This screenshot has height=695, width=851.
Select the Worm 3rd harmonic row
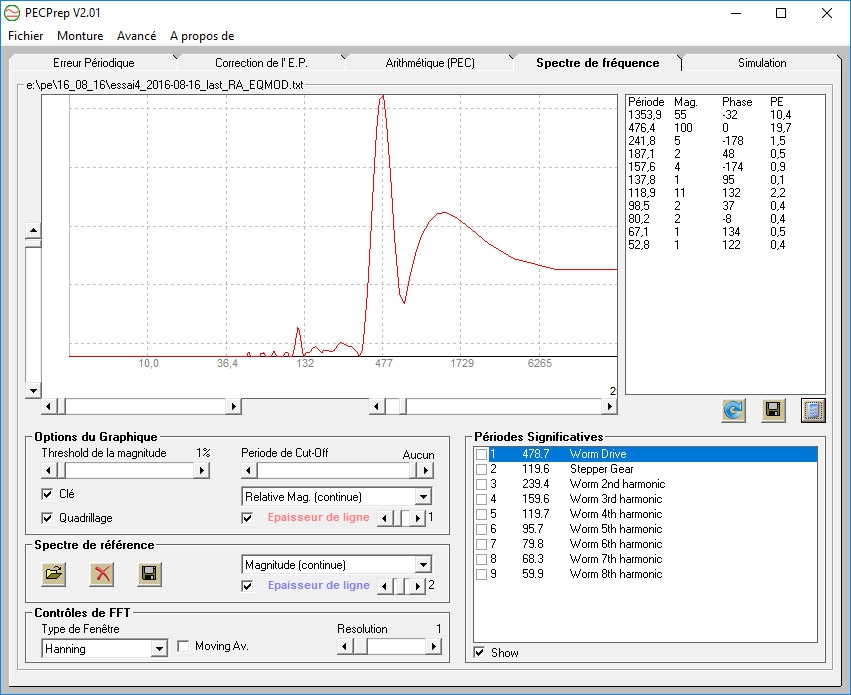click(x=645, y=499)
